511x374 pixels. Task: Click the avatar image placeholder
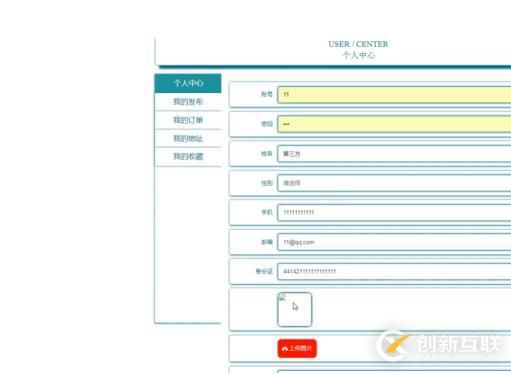tap(295, 309)
